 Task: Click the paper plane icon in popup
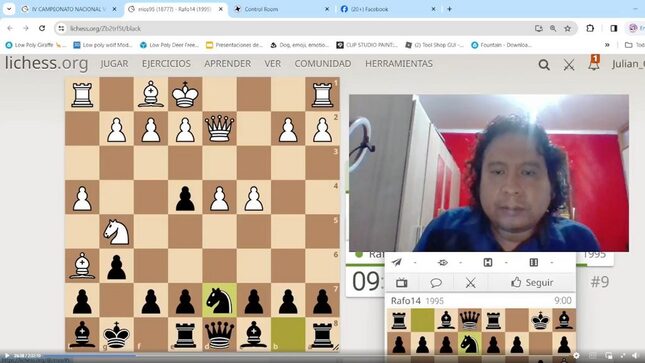(x=397, y=262)
